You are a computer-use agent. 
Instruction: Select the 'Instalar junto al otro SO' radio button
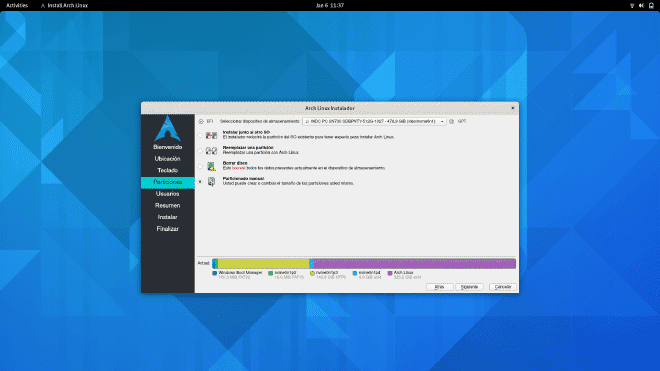coord(200,135)
